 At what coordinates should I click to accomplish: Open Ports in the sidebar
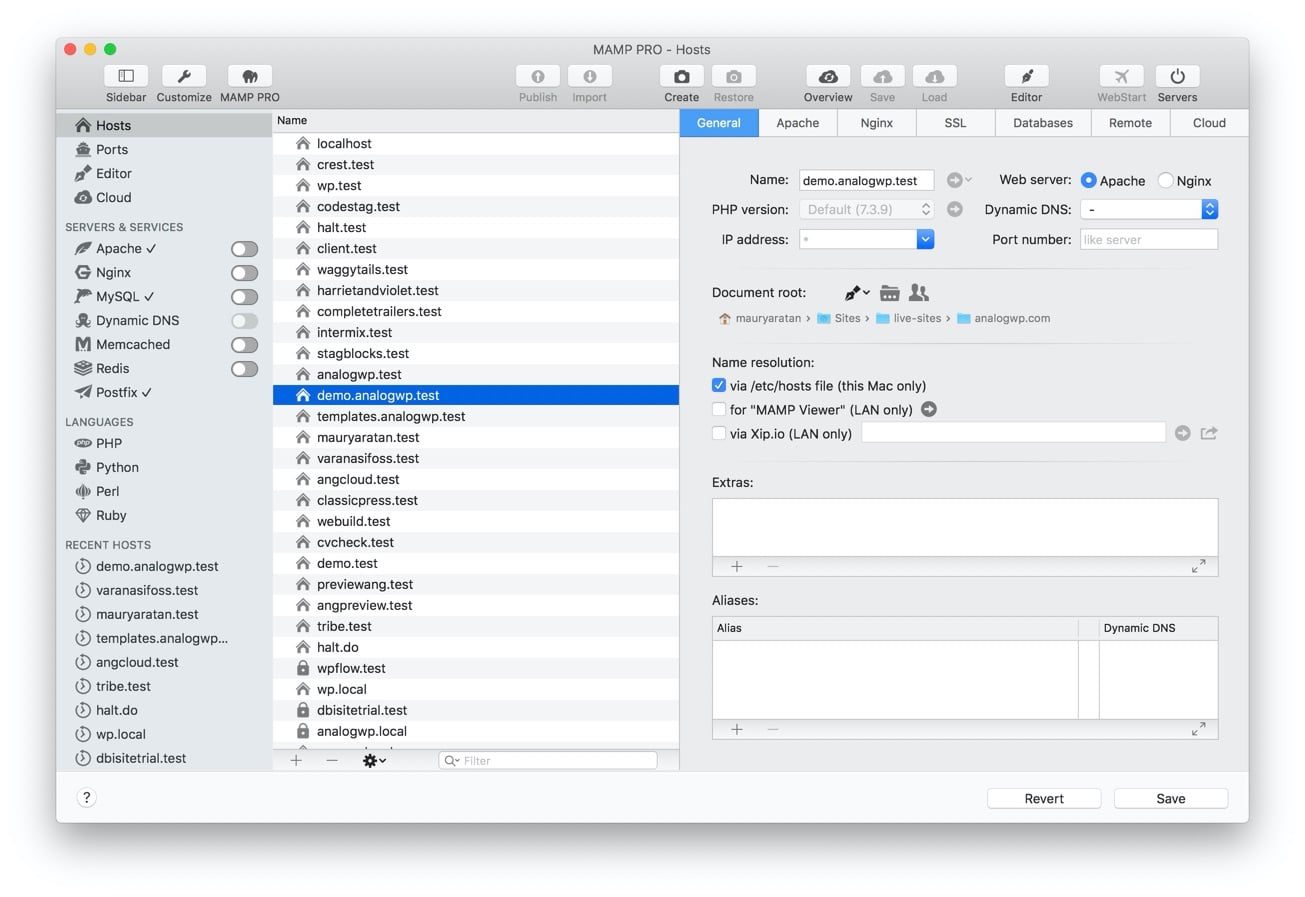tap(112, 149)
